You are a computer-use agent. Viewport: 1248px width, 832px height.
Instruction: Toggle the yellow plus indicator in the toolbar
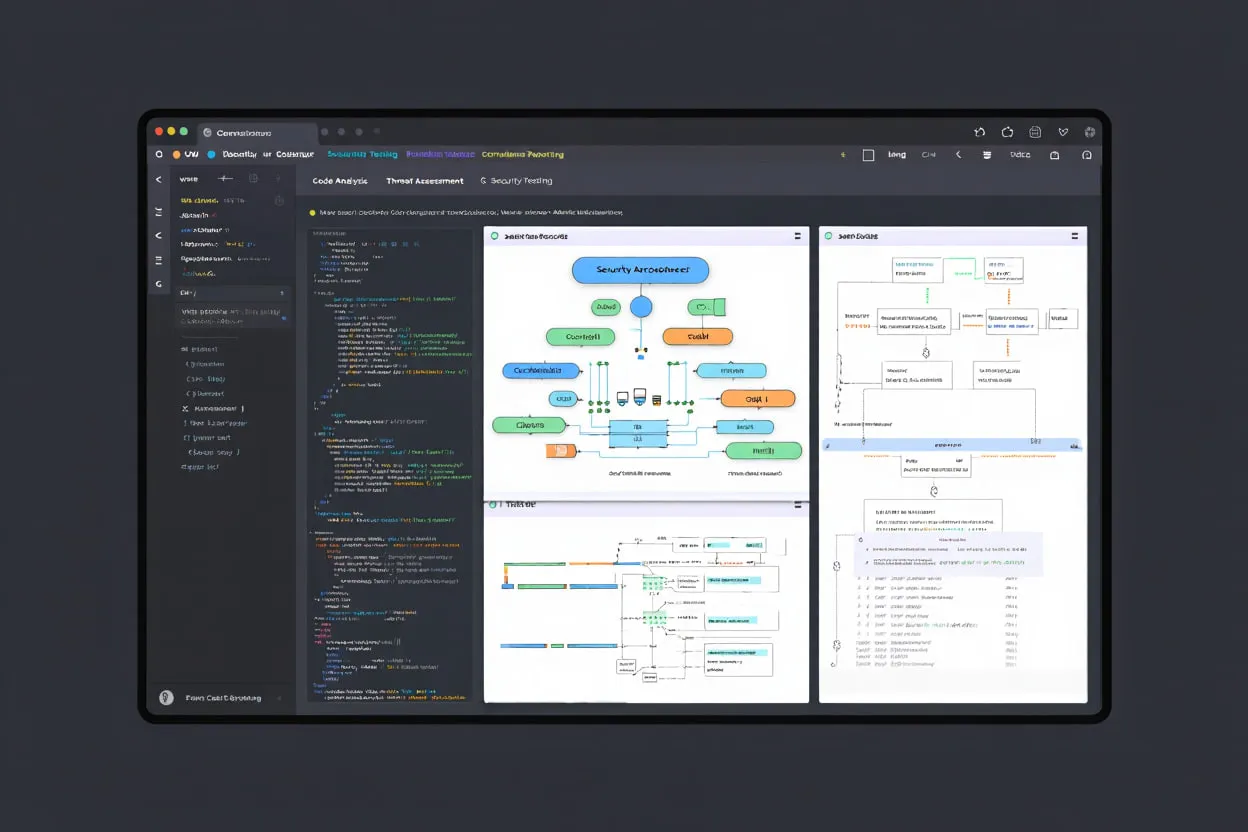tap(843, 155)
